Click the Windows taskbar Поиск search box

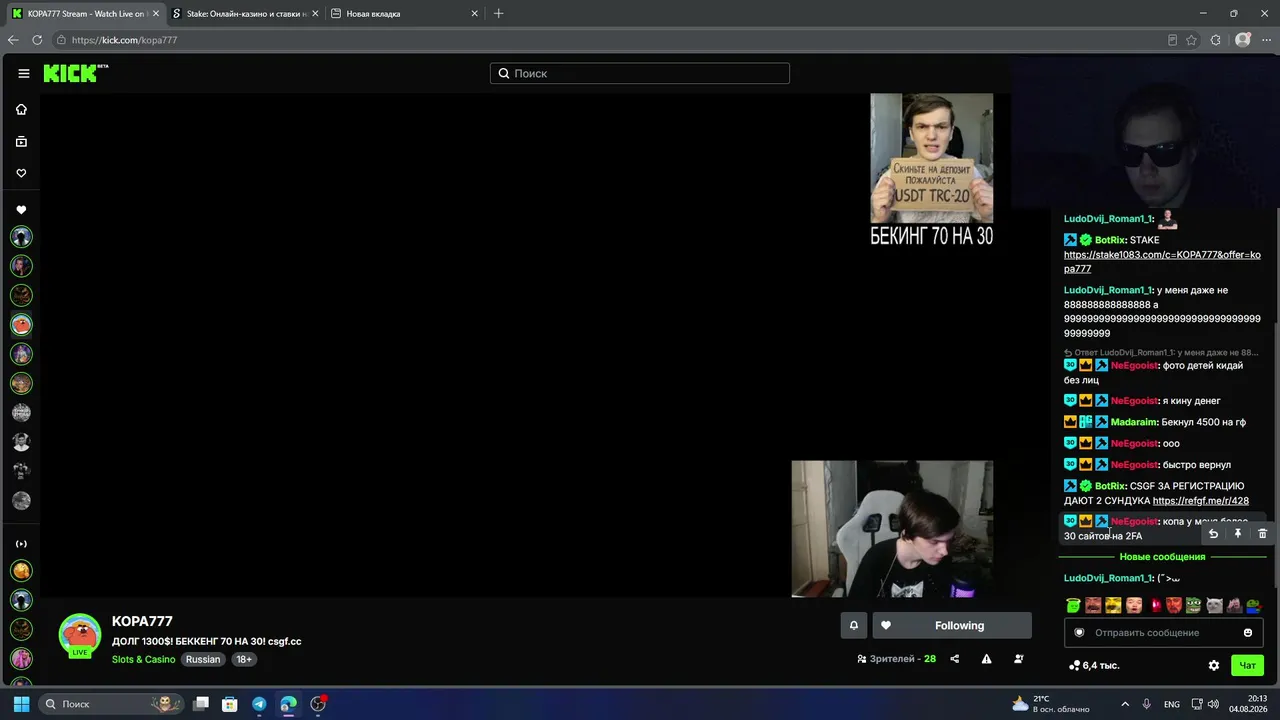pyautogui.click(x=112, y=704)
